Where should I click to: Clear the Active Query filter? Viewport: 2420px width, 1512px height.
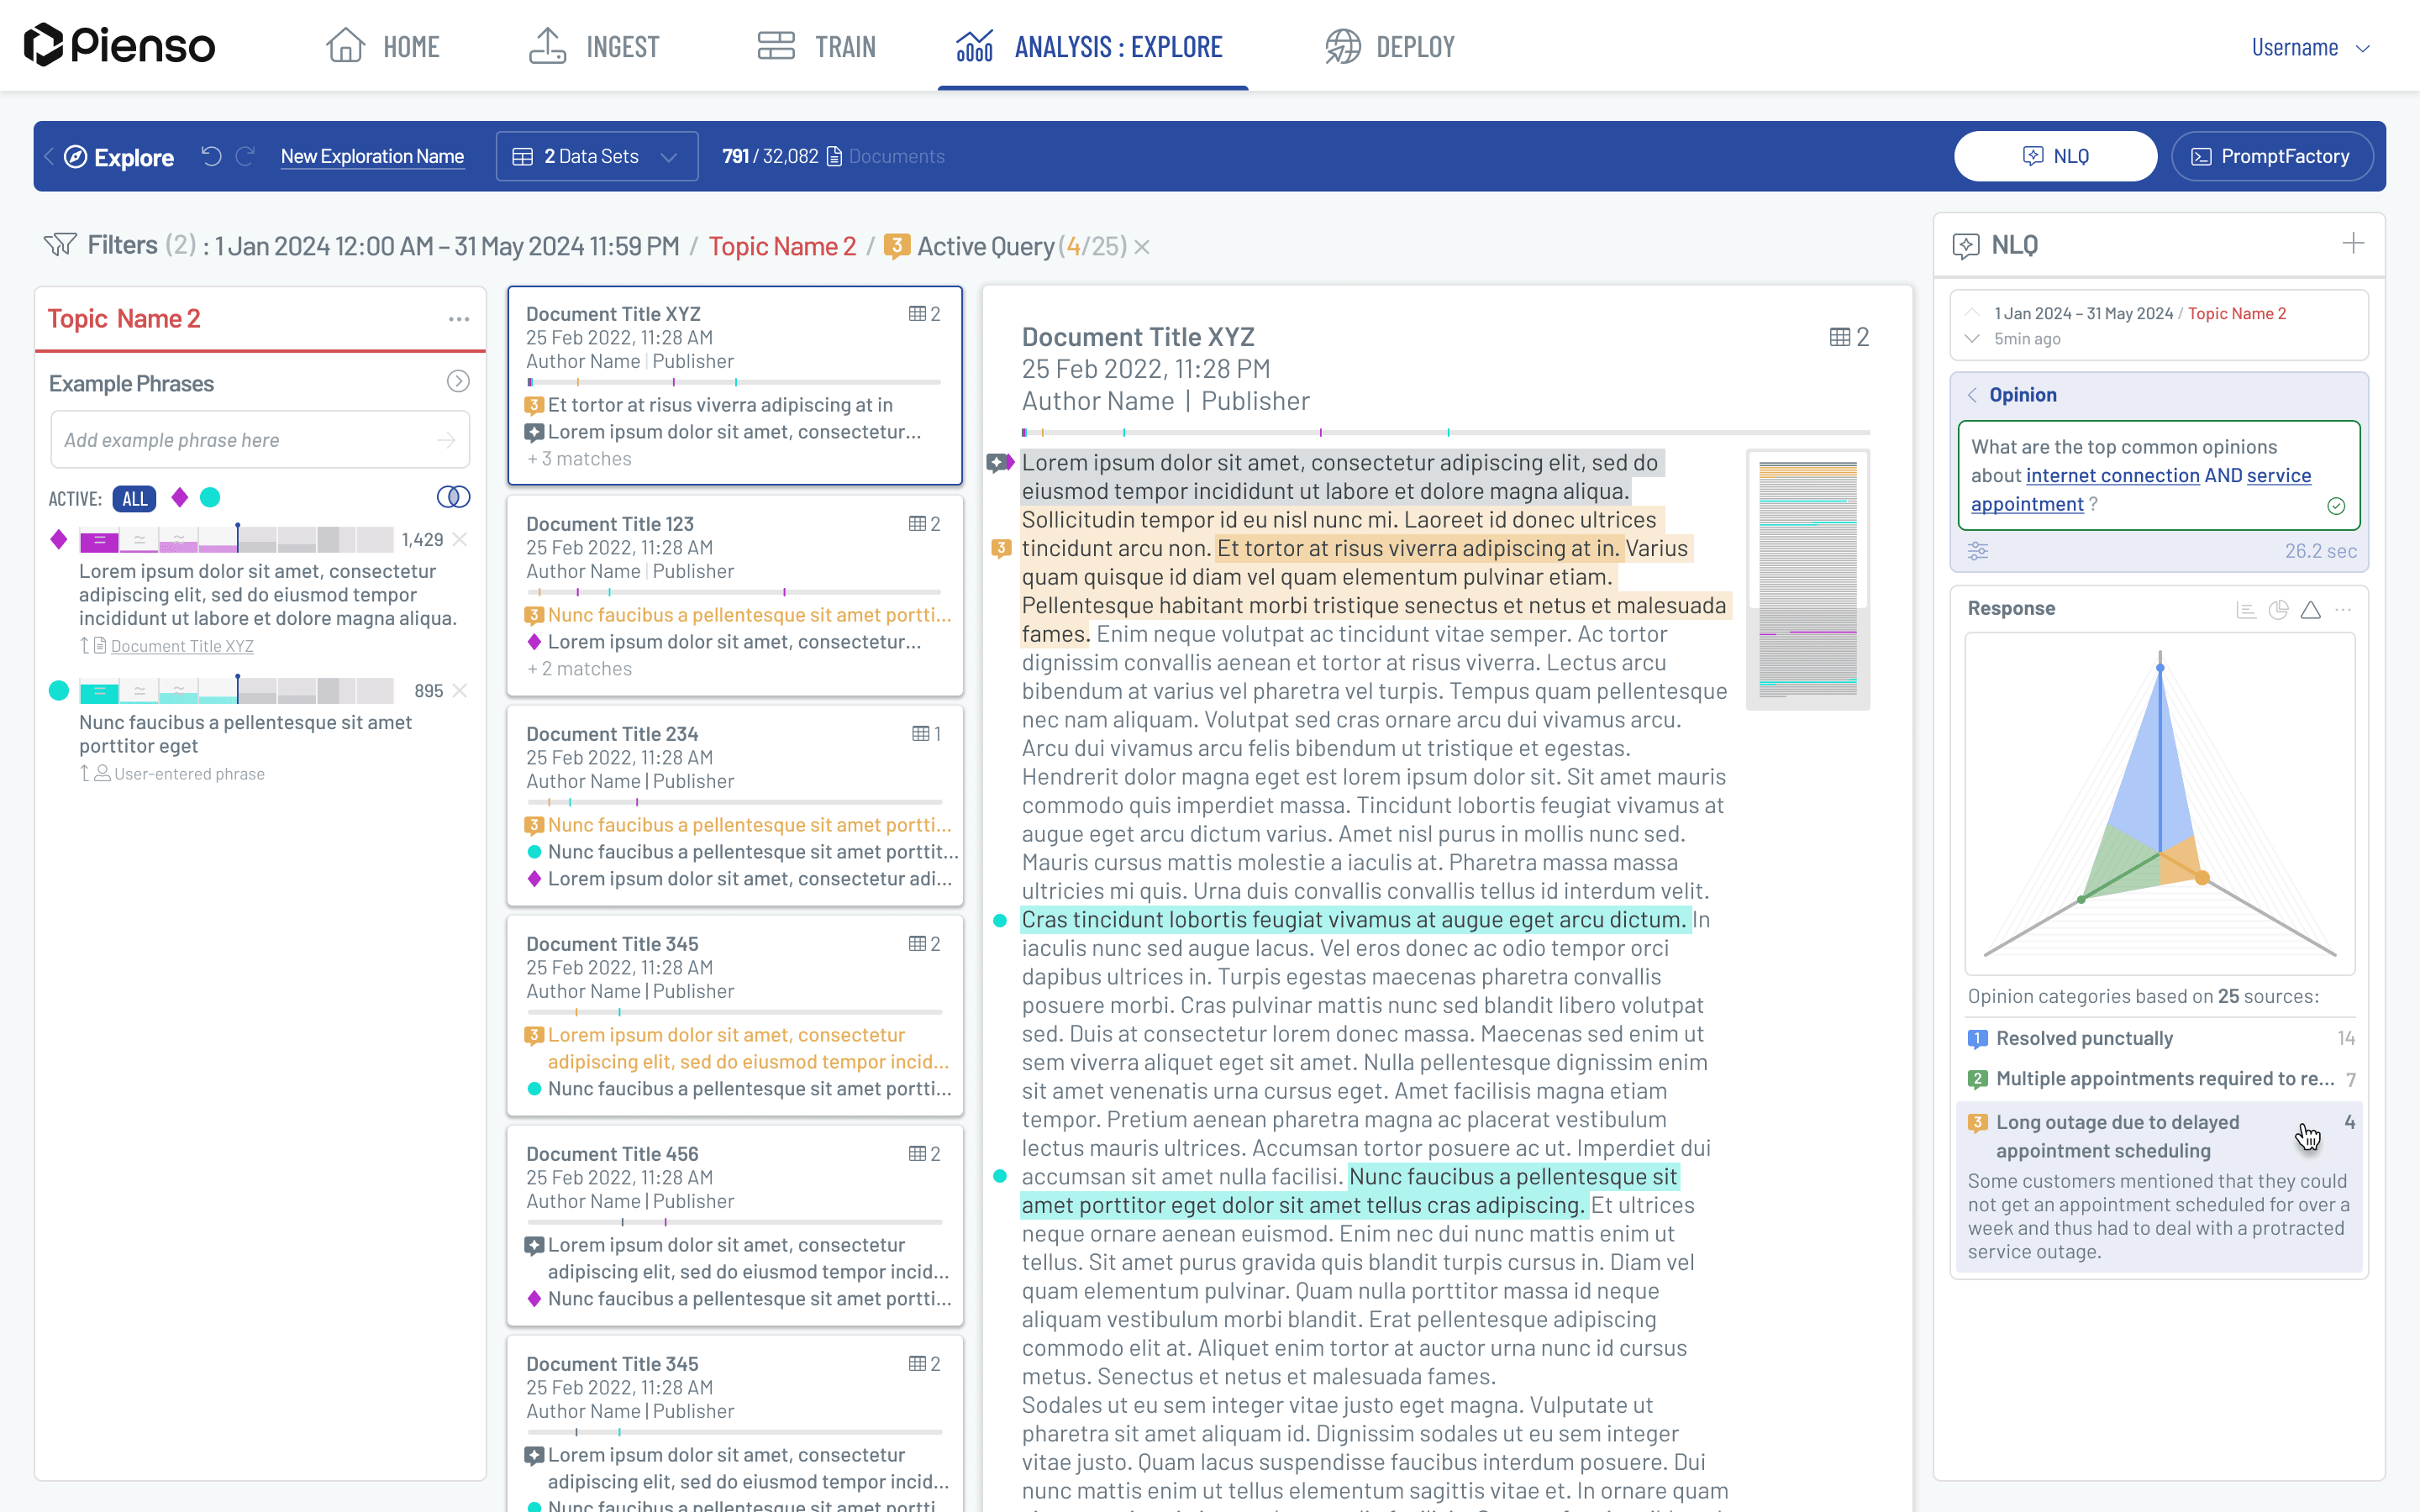[x=1142, y=247]
